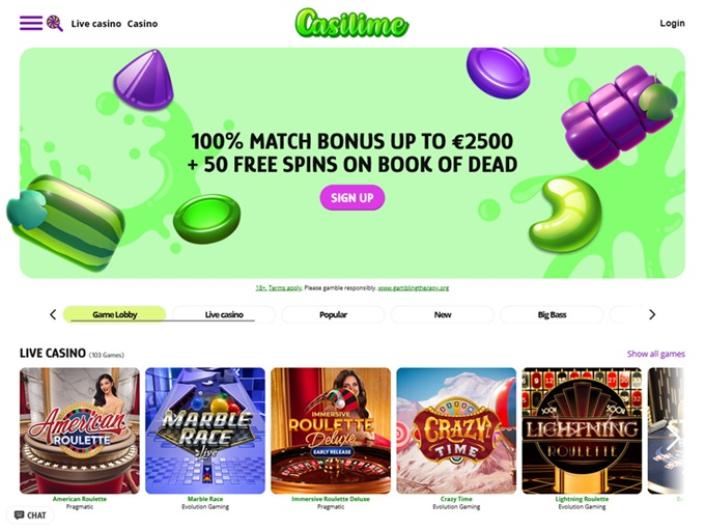The width and height of the screenshot is (705, 530).
Task: Click the lollipop search icon
Action: pyautogui.click(x=55, y=23)
